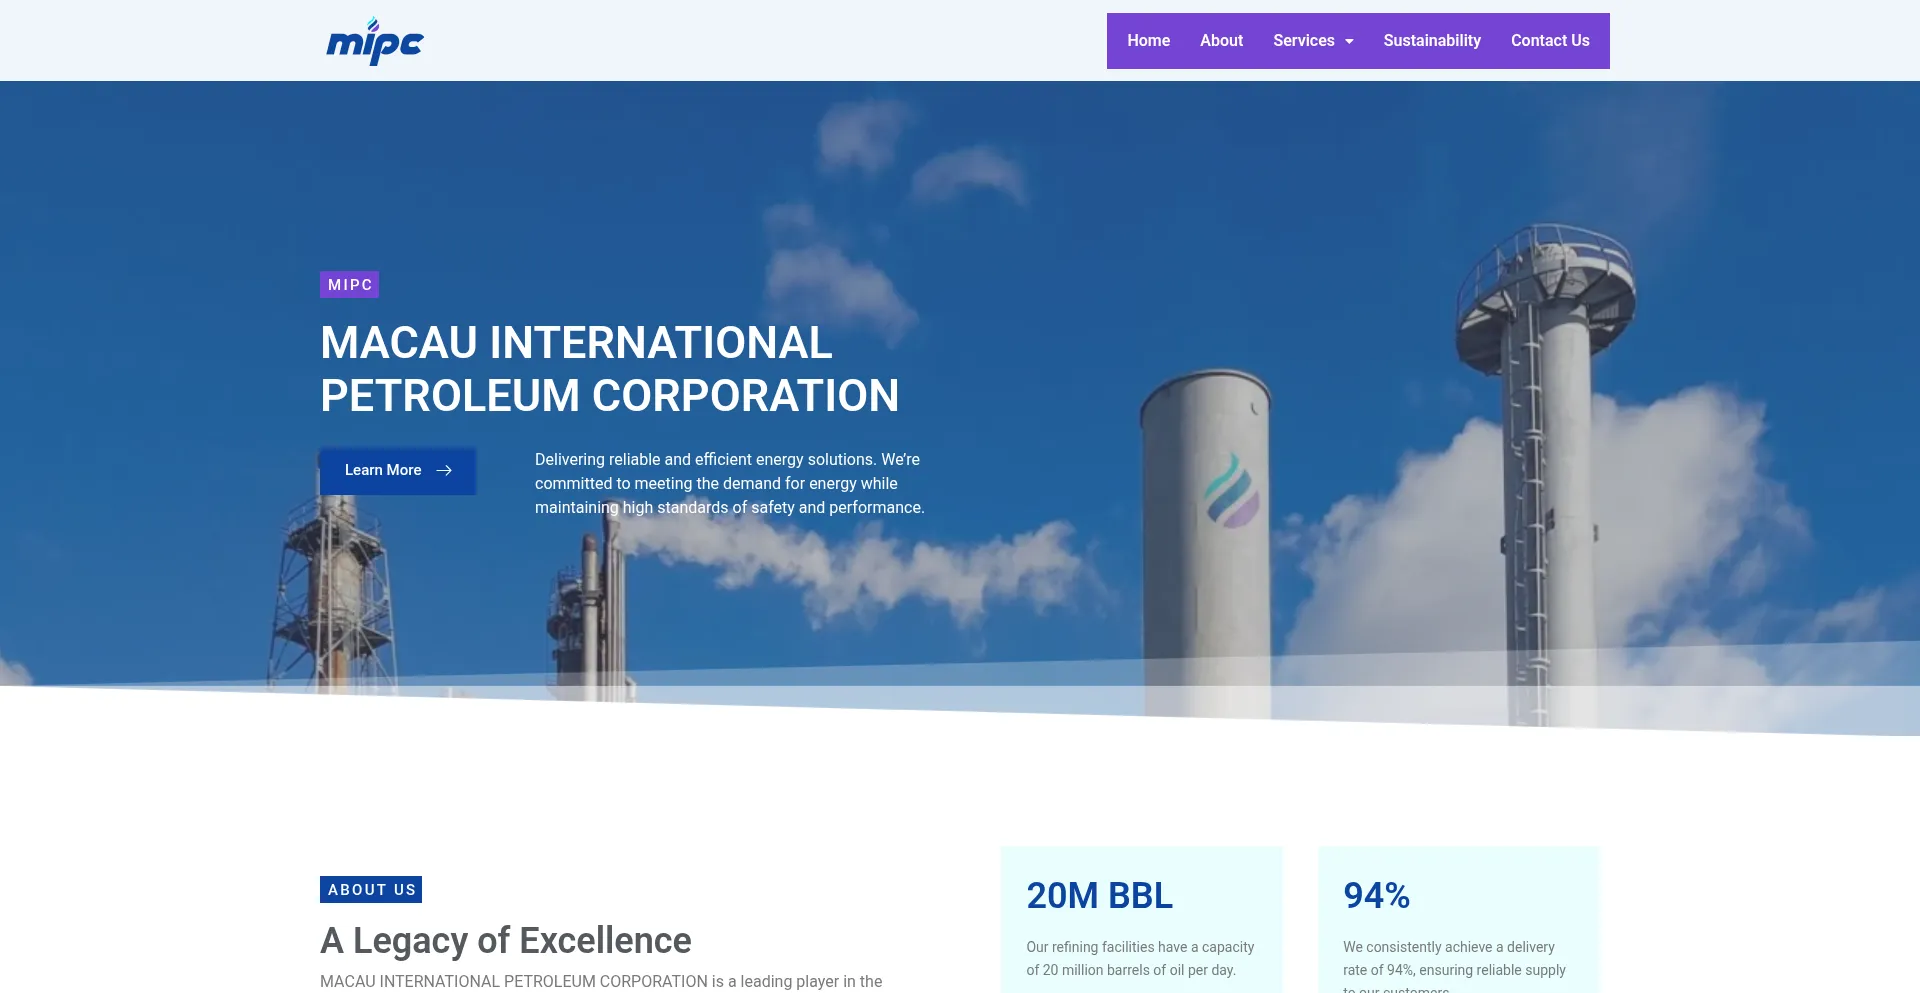1920x993 pixels.
Task: Click the Macau International Petroleum Corporation heading
Action: tap(609, 369)
